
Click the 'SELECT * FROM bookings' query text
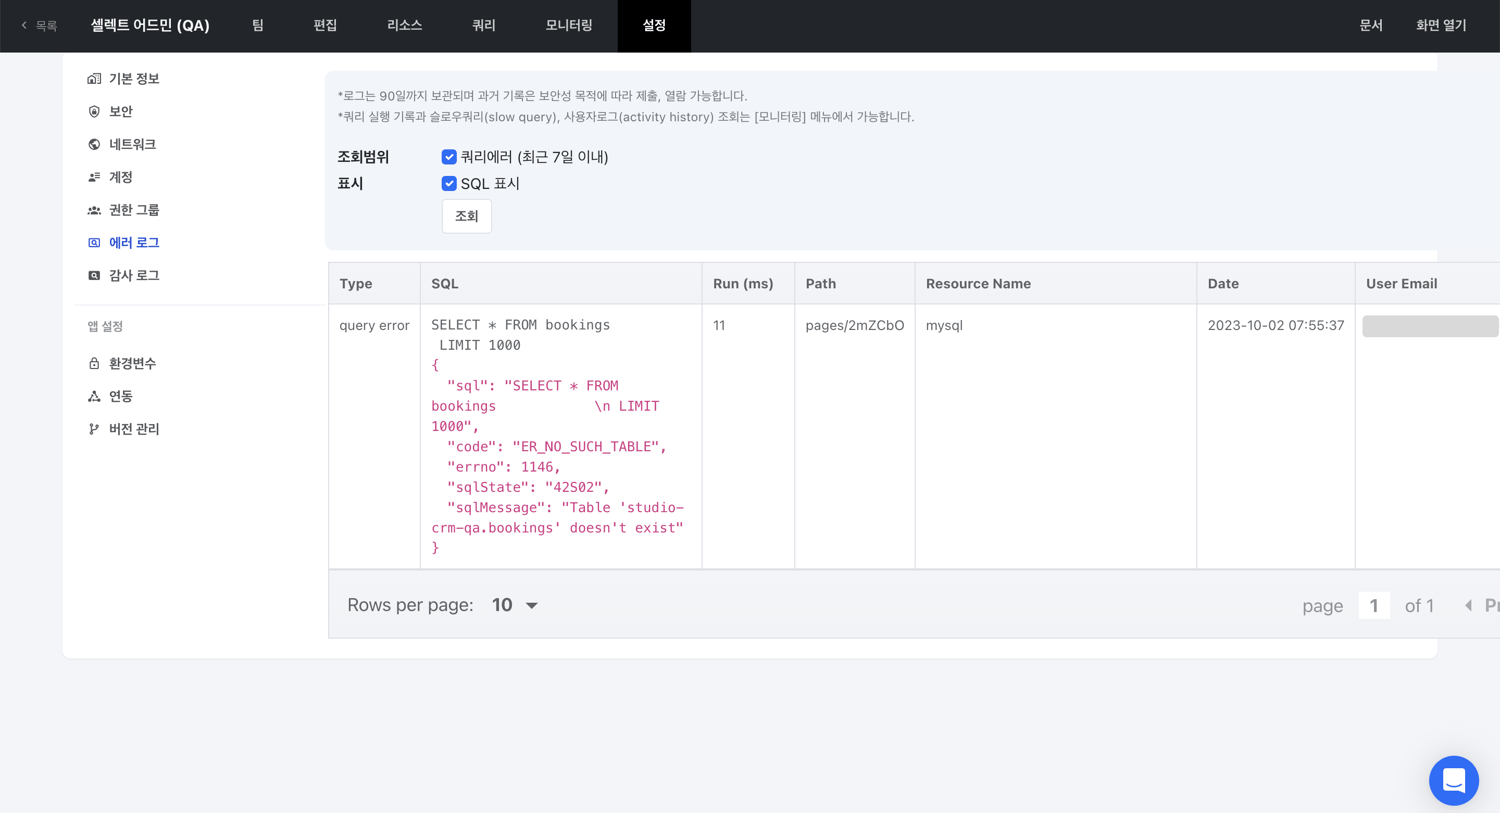(520, 325)
